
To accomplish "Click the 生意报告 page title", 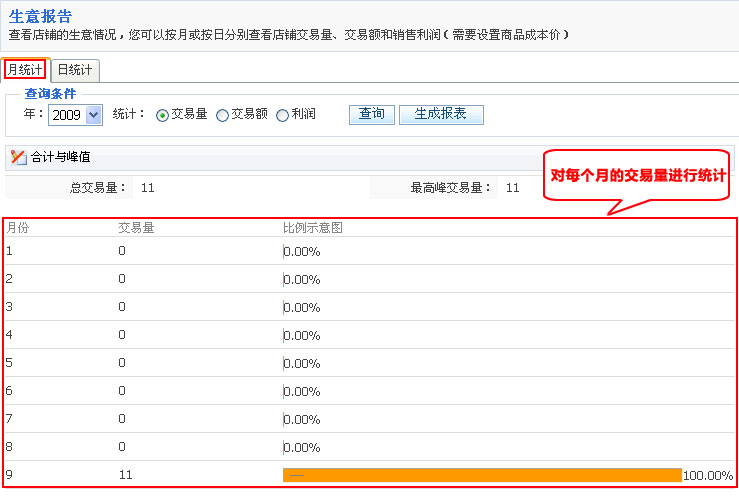I will (41, 16).
